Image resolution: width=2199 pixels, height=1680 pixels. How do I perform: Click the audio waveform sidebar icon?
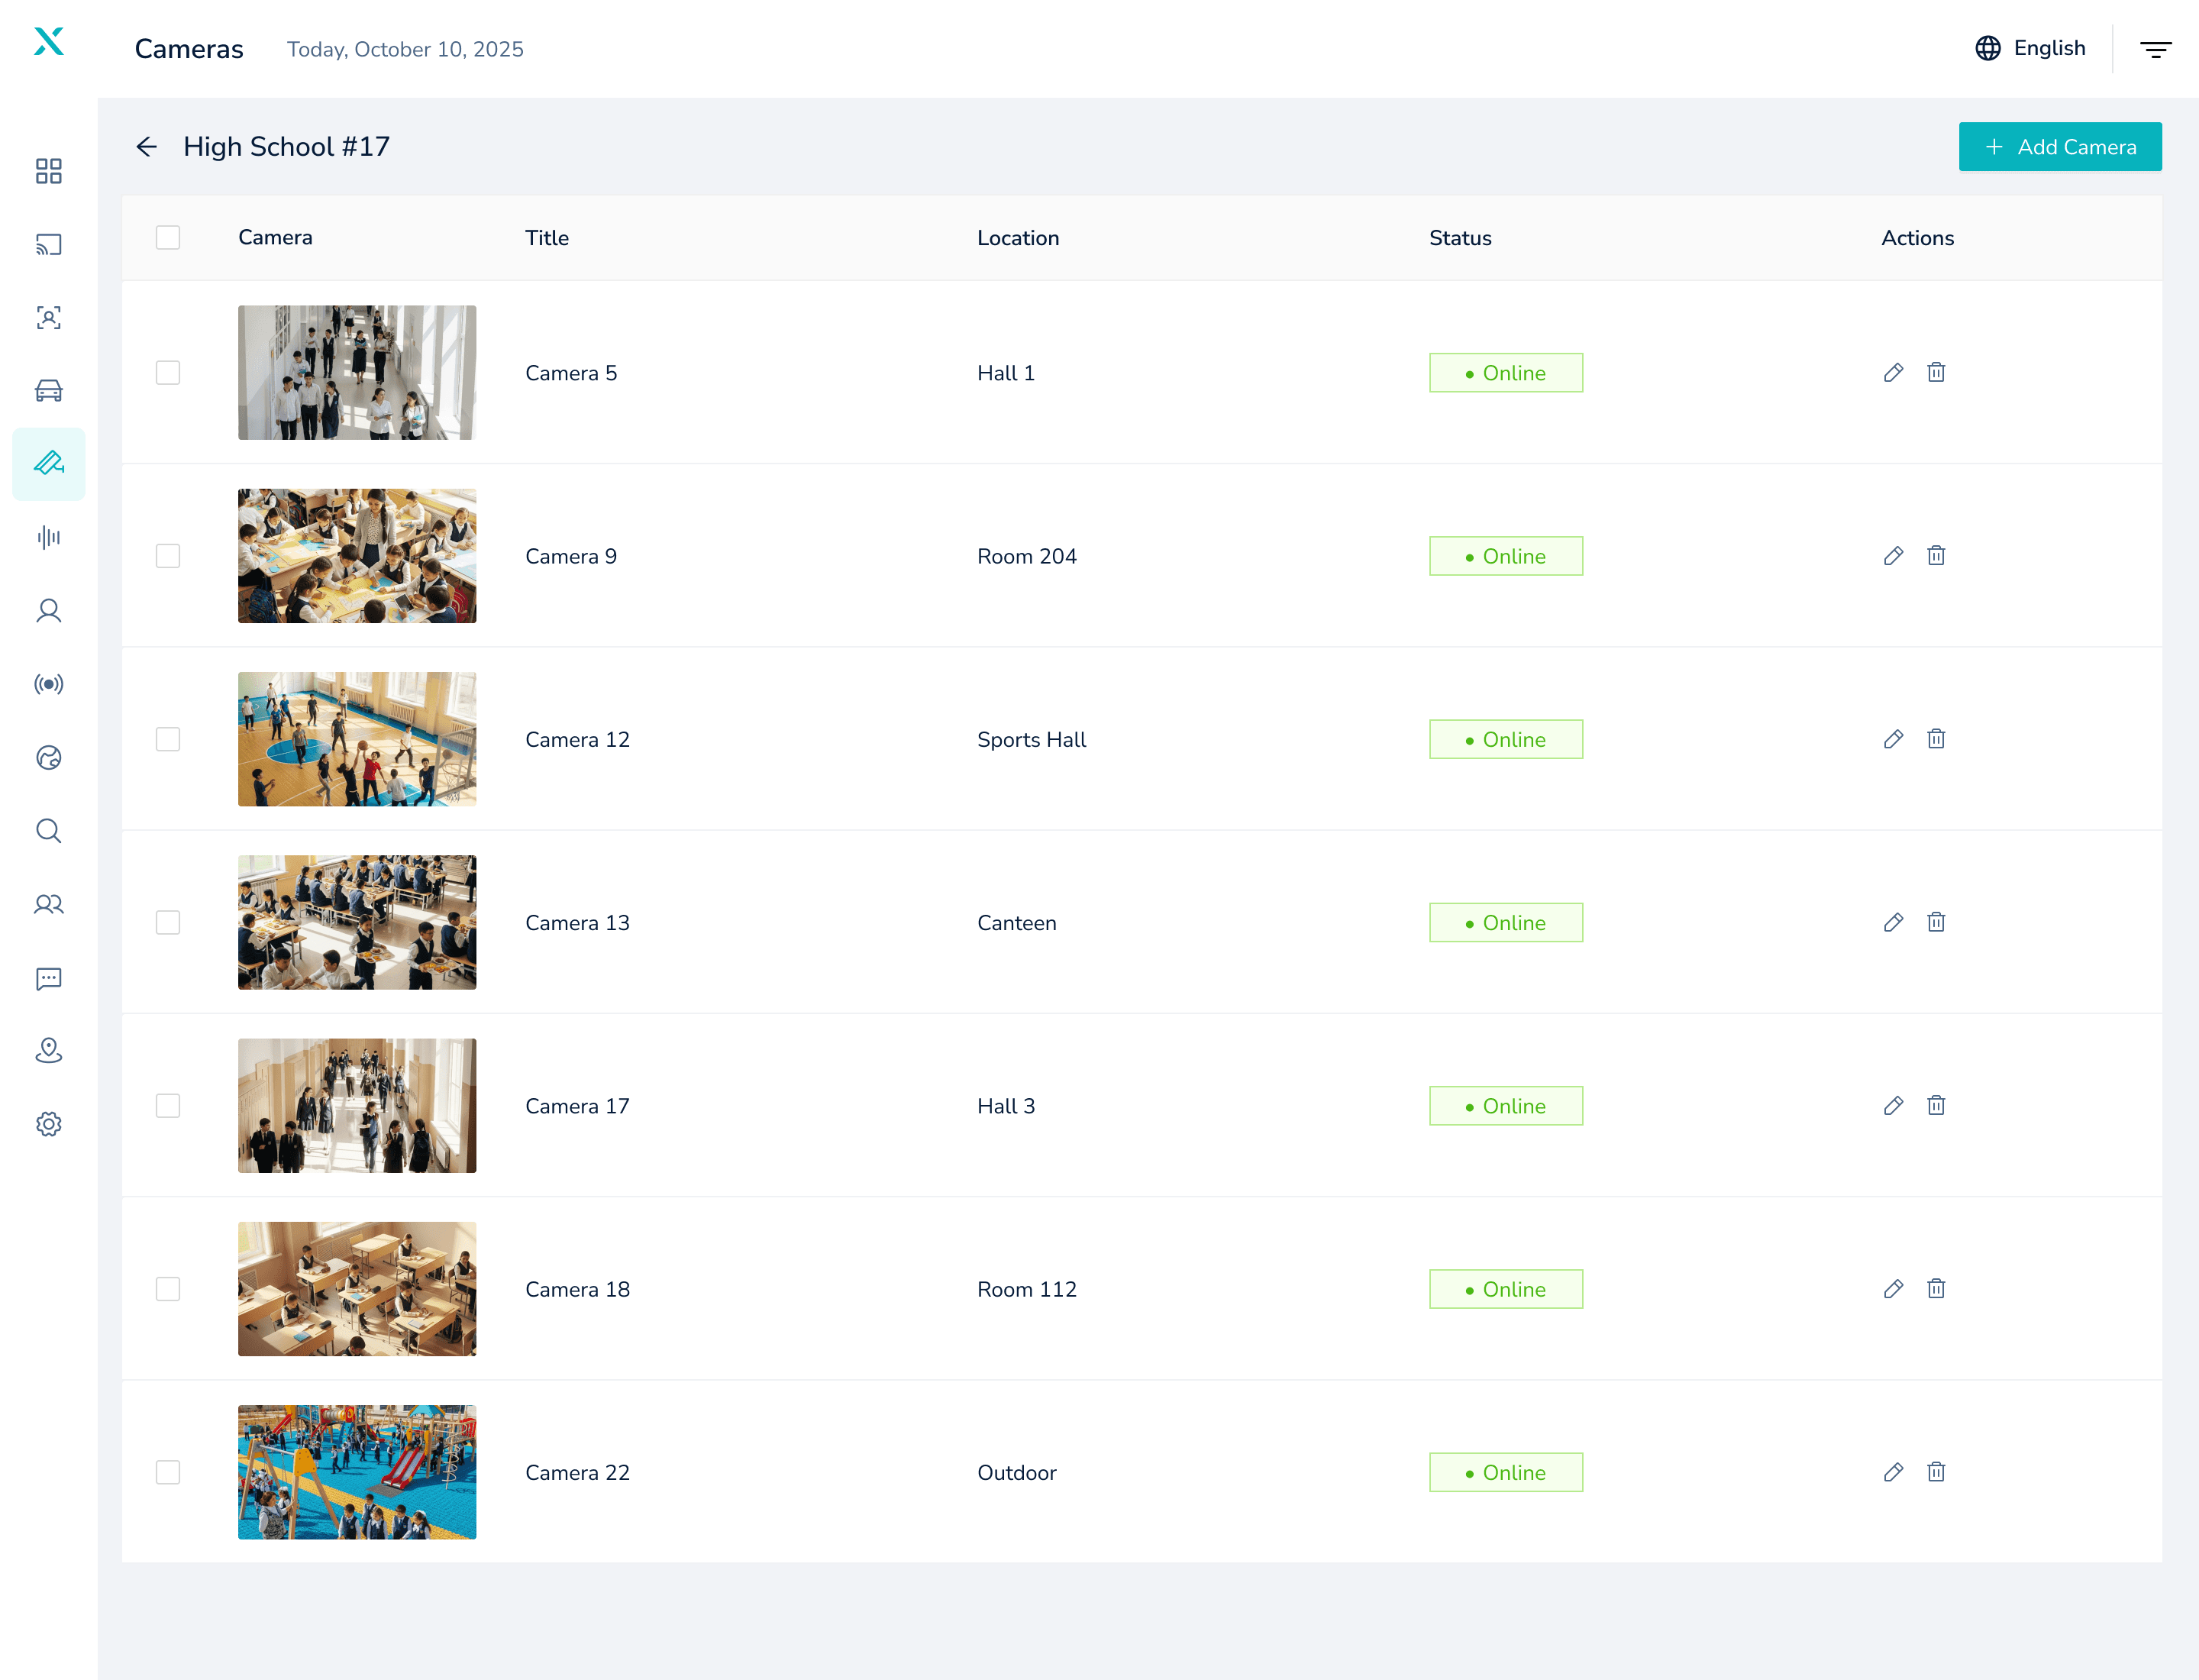pos(48,538)
